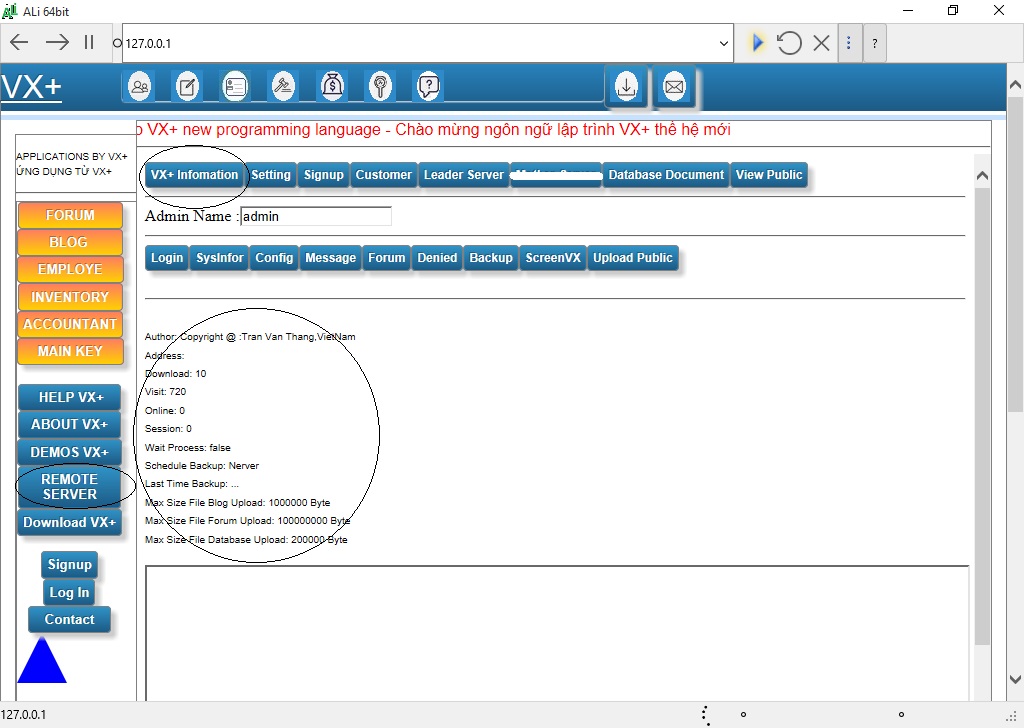The height and width of the screenshot is (728, 1024).
Task: Click the money bag icon
Action: (x=332, y=87)
